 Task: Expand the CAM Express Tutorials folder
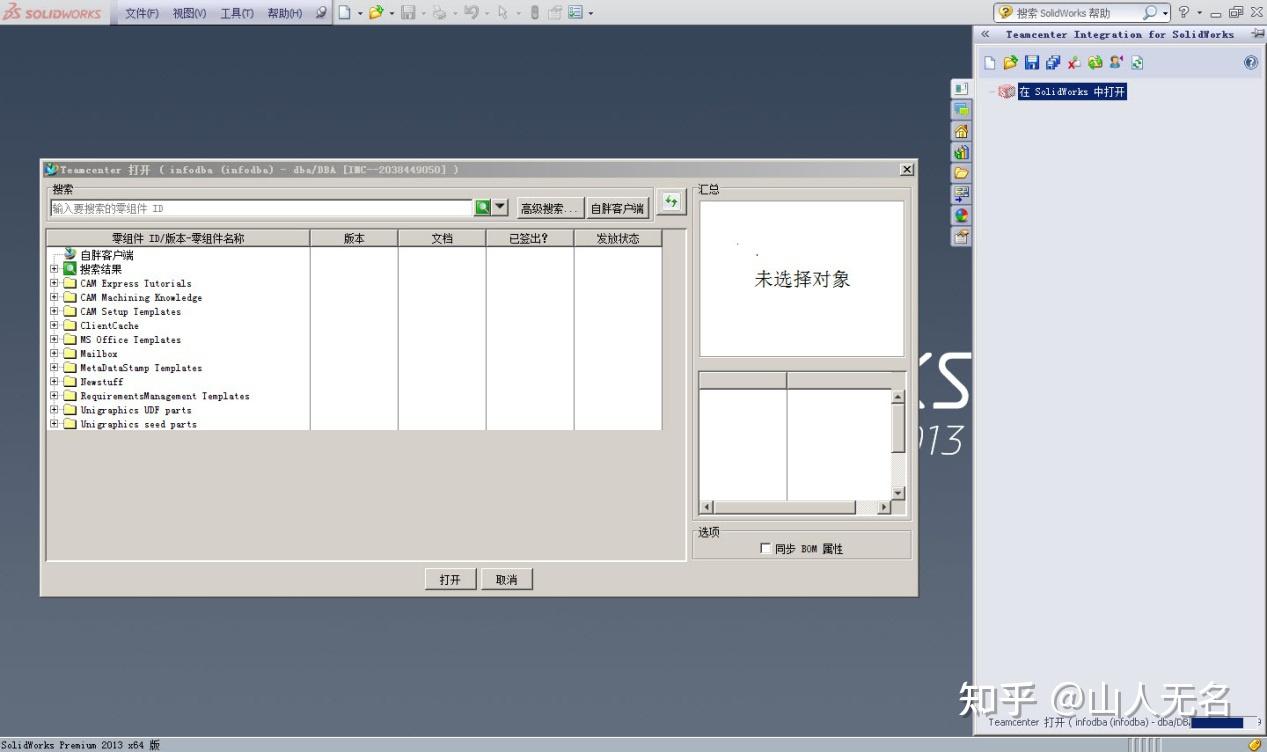coord(53,283)
